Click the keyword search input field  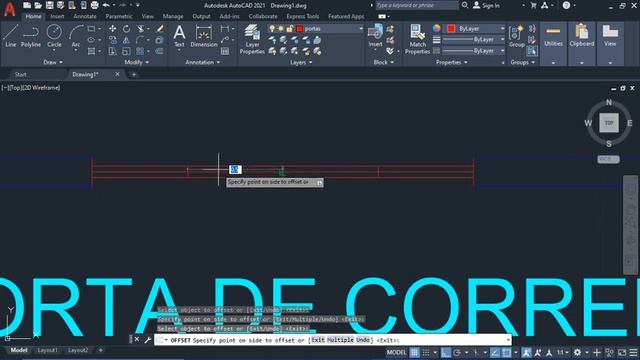(417, 5)
